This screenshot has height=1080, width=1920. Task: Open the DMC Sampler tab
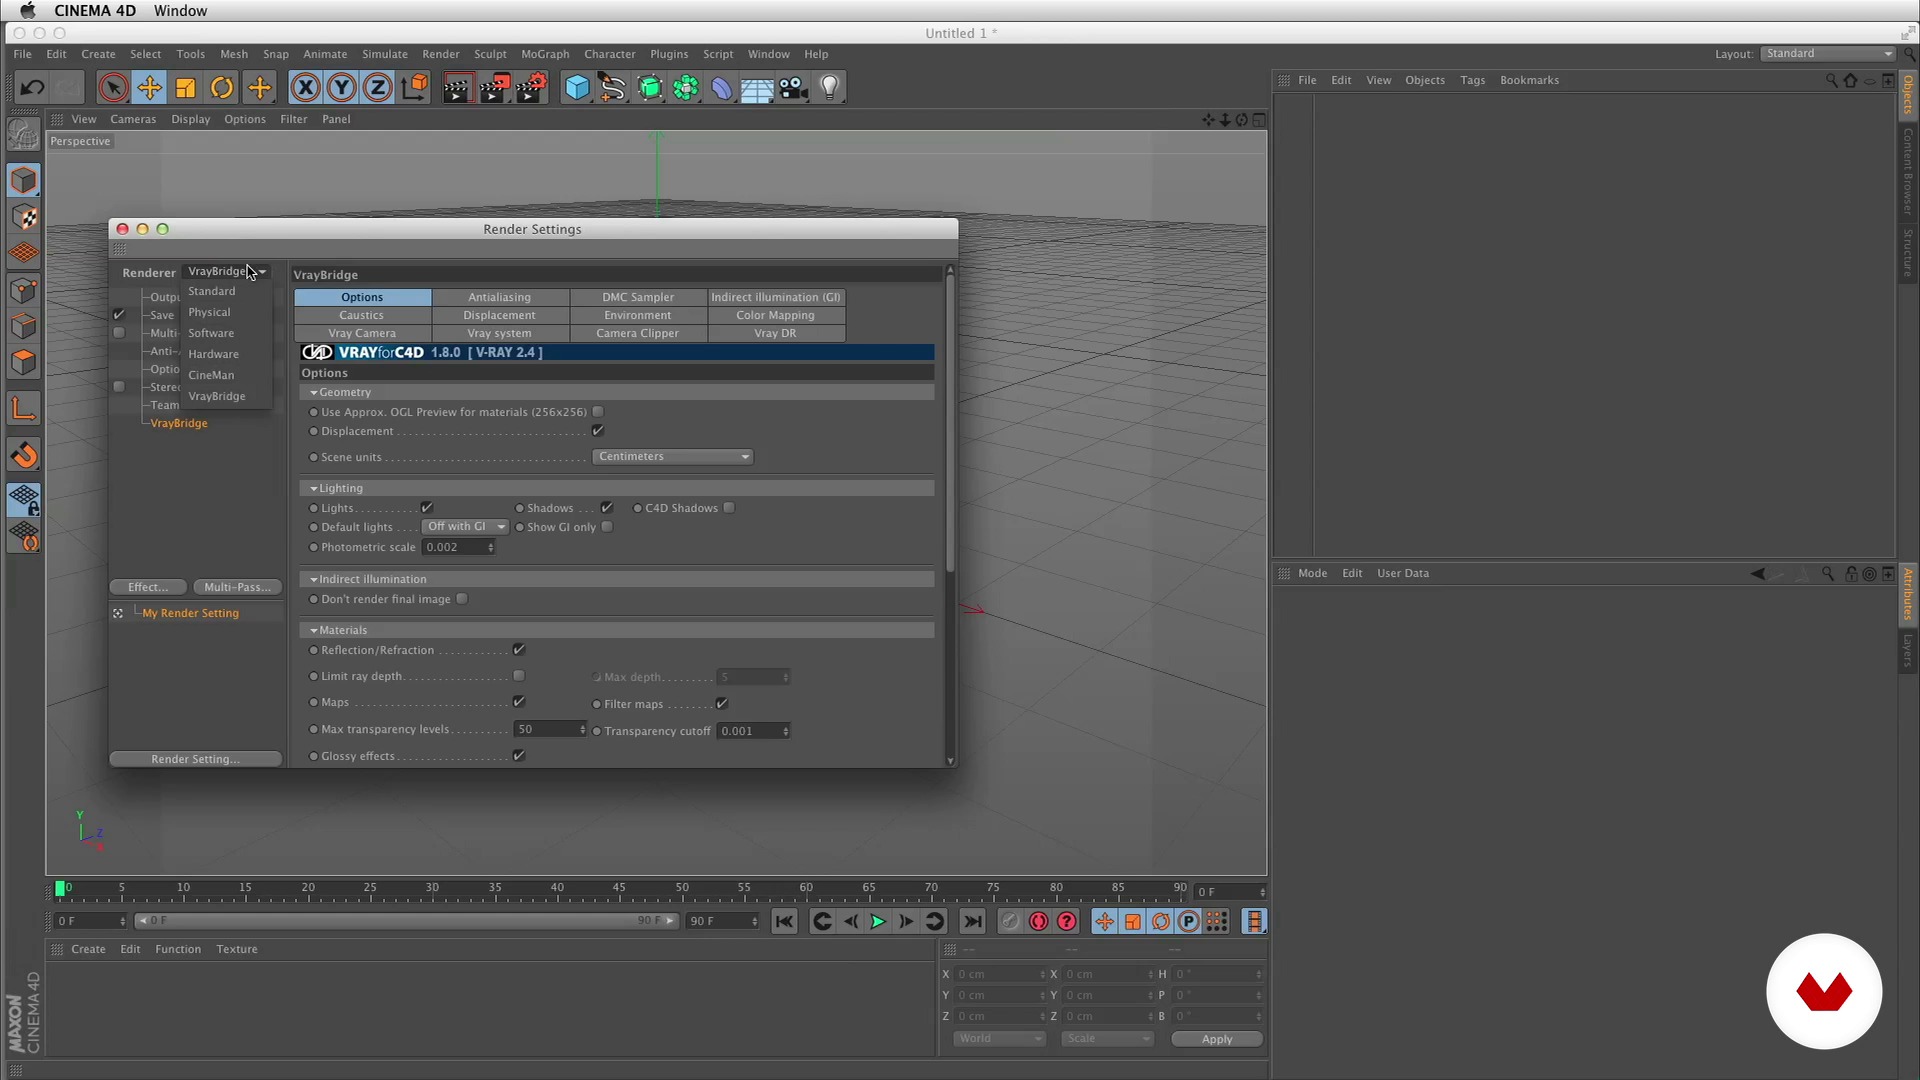(x=638, y=297)
